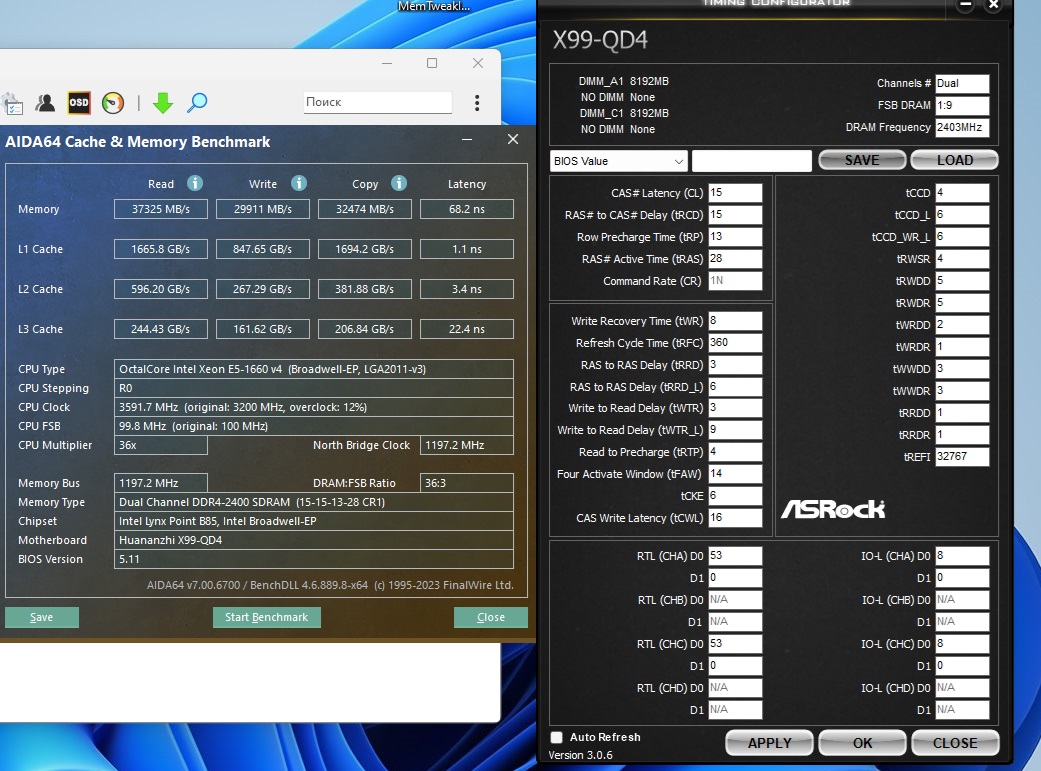Image resolution: width=1041 pixels, height=771 pixels.
Task: Click the RAS# to CAS# Delay (tRCD) field
Action: [x=735, y=214]
